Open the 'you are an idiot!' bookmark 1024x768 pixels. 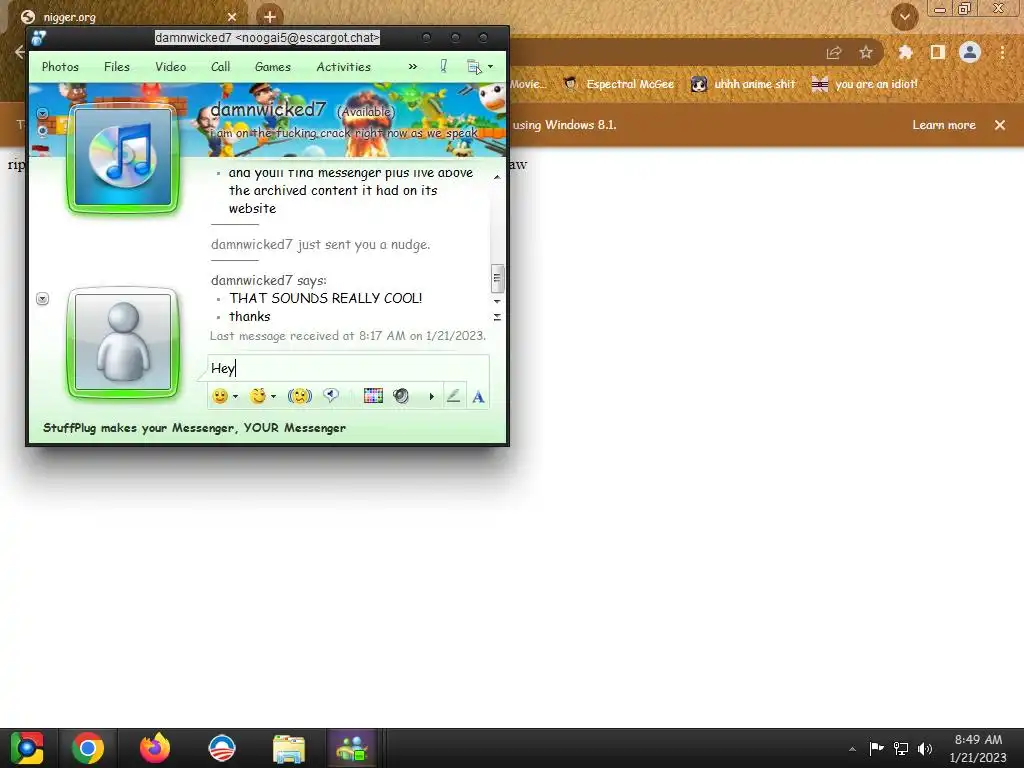(865, 84)
